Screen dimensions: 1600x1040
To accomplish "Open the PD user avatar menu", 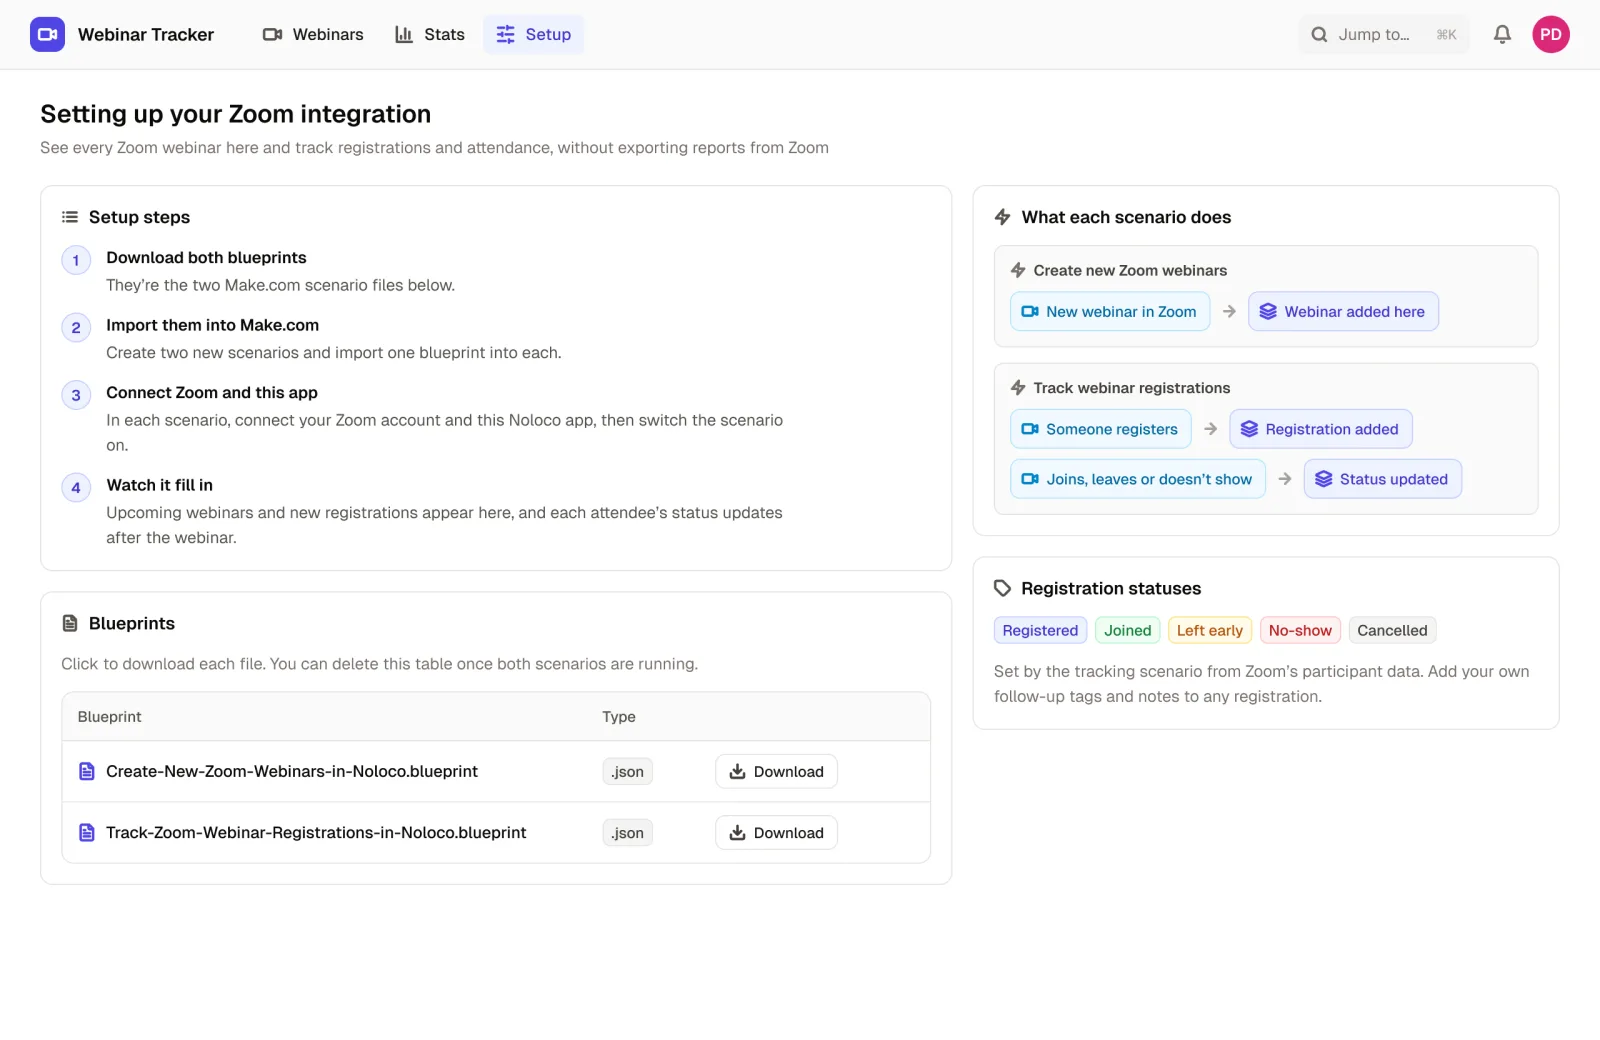I will tap(1551, 34).
